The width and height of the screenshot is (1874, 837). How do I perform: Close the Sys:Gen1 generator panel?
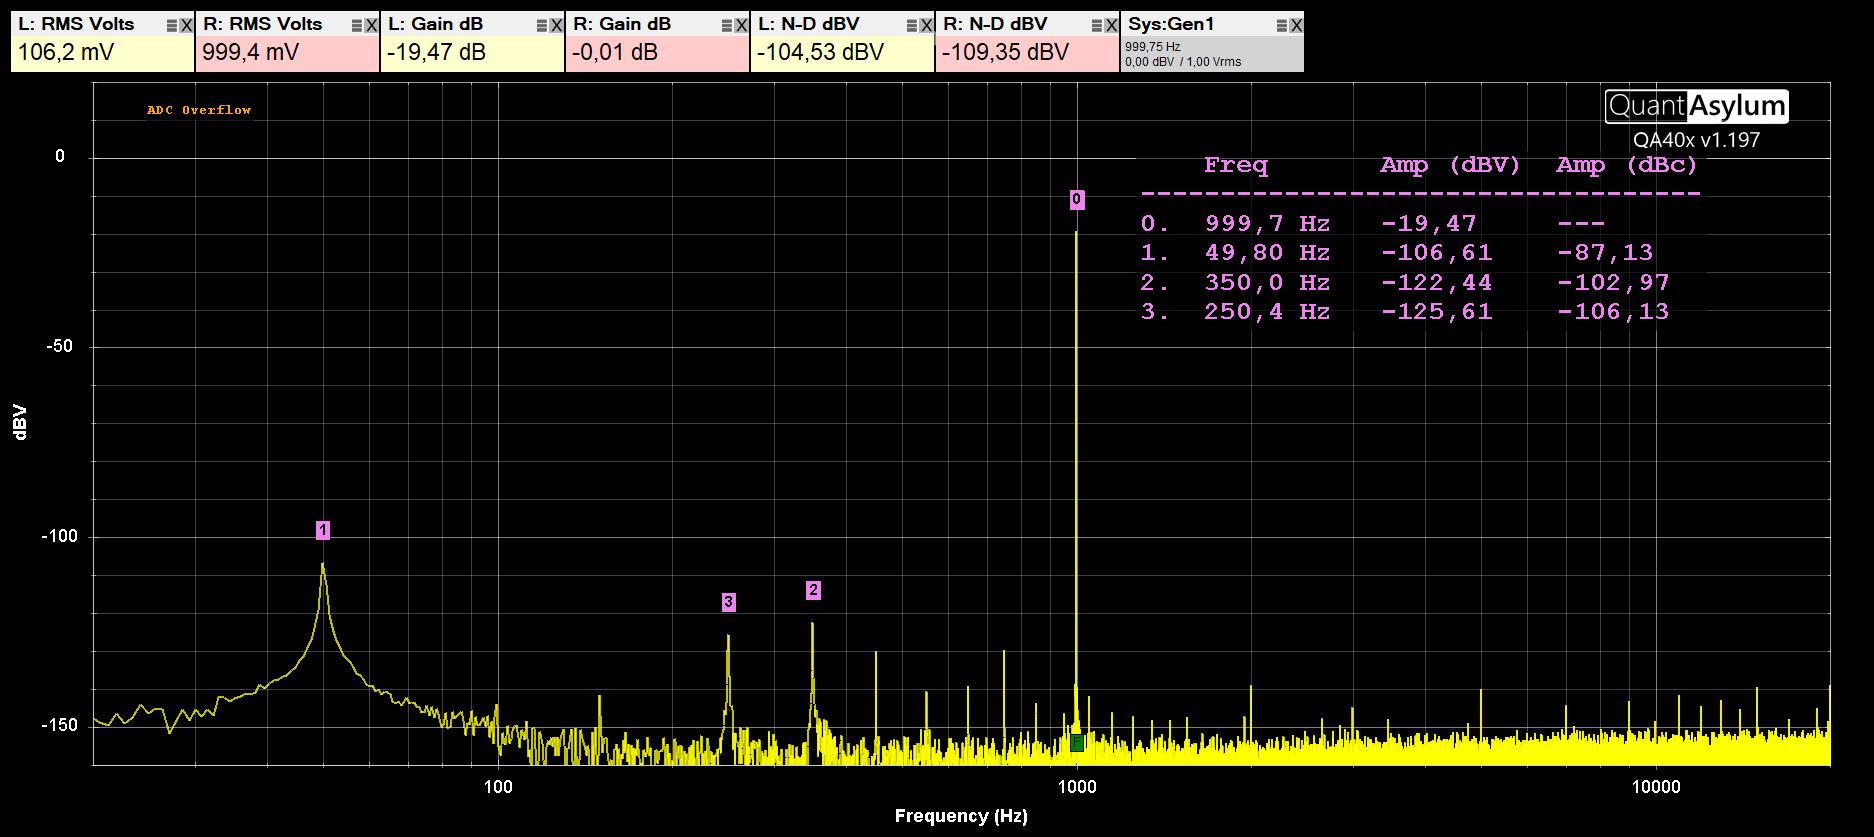[1296, 26]
